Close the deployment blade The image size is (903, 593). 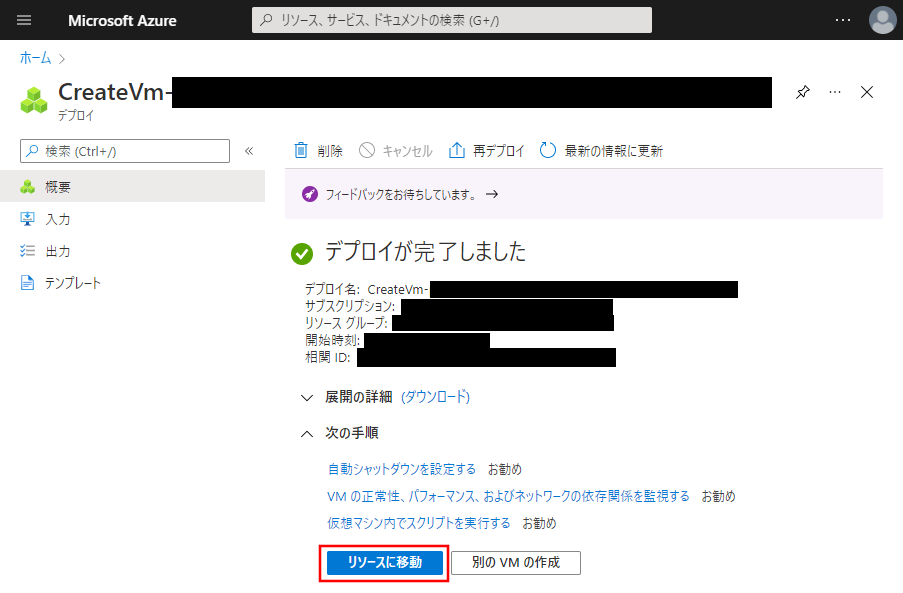point(867,92)
